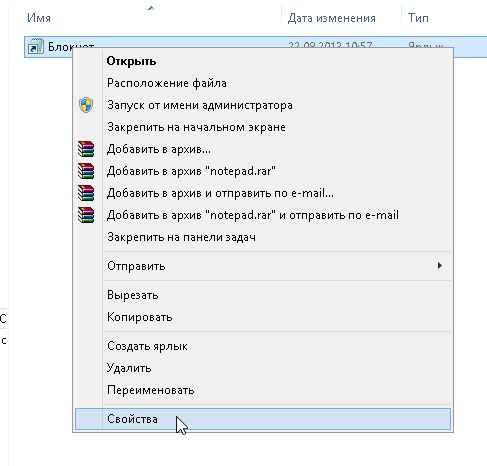
Task: Sort by the Тип column header
Action: pyautogui.click(x=418, y=18)
